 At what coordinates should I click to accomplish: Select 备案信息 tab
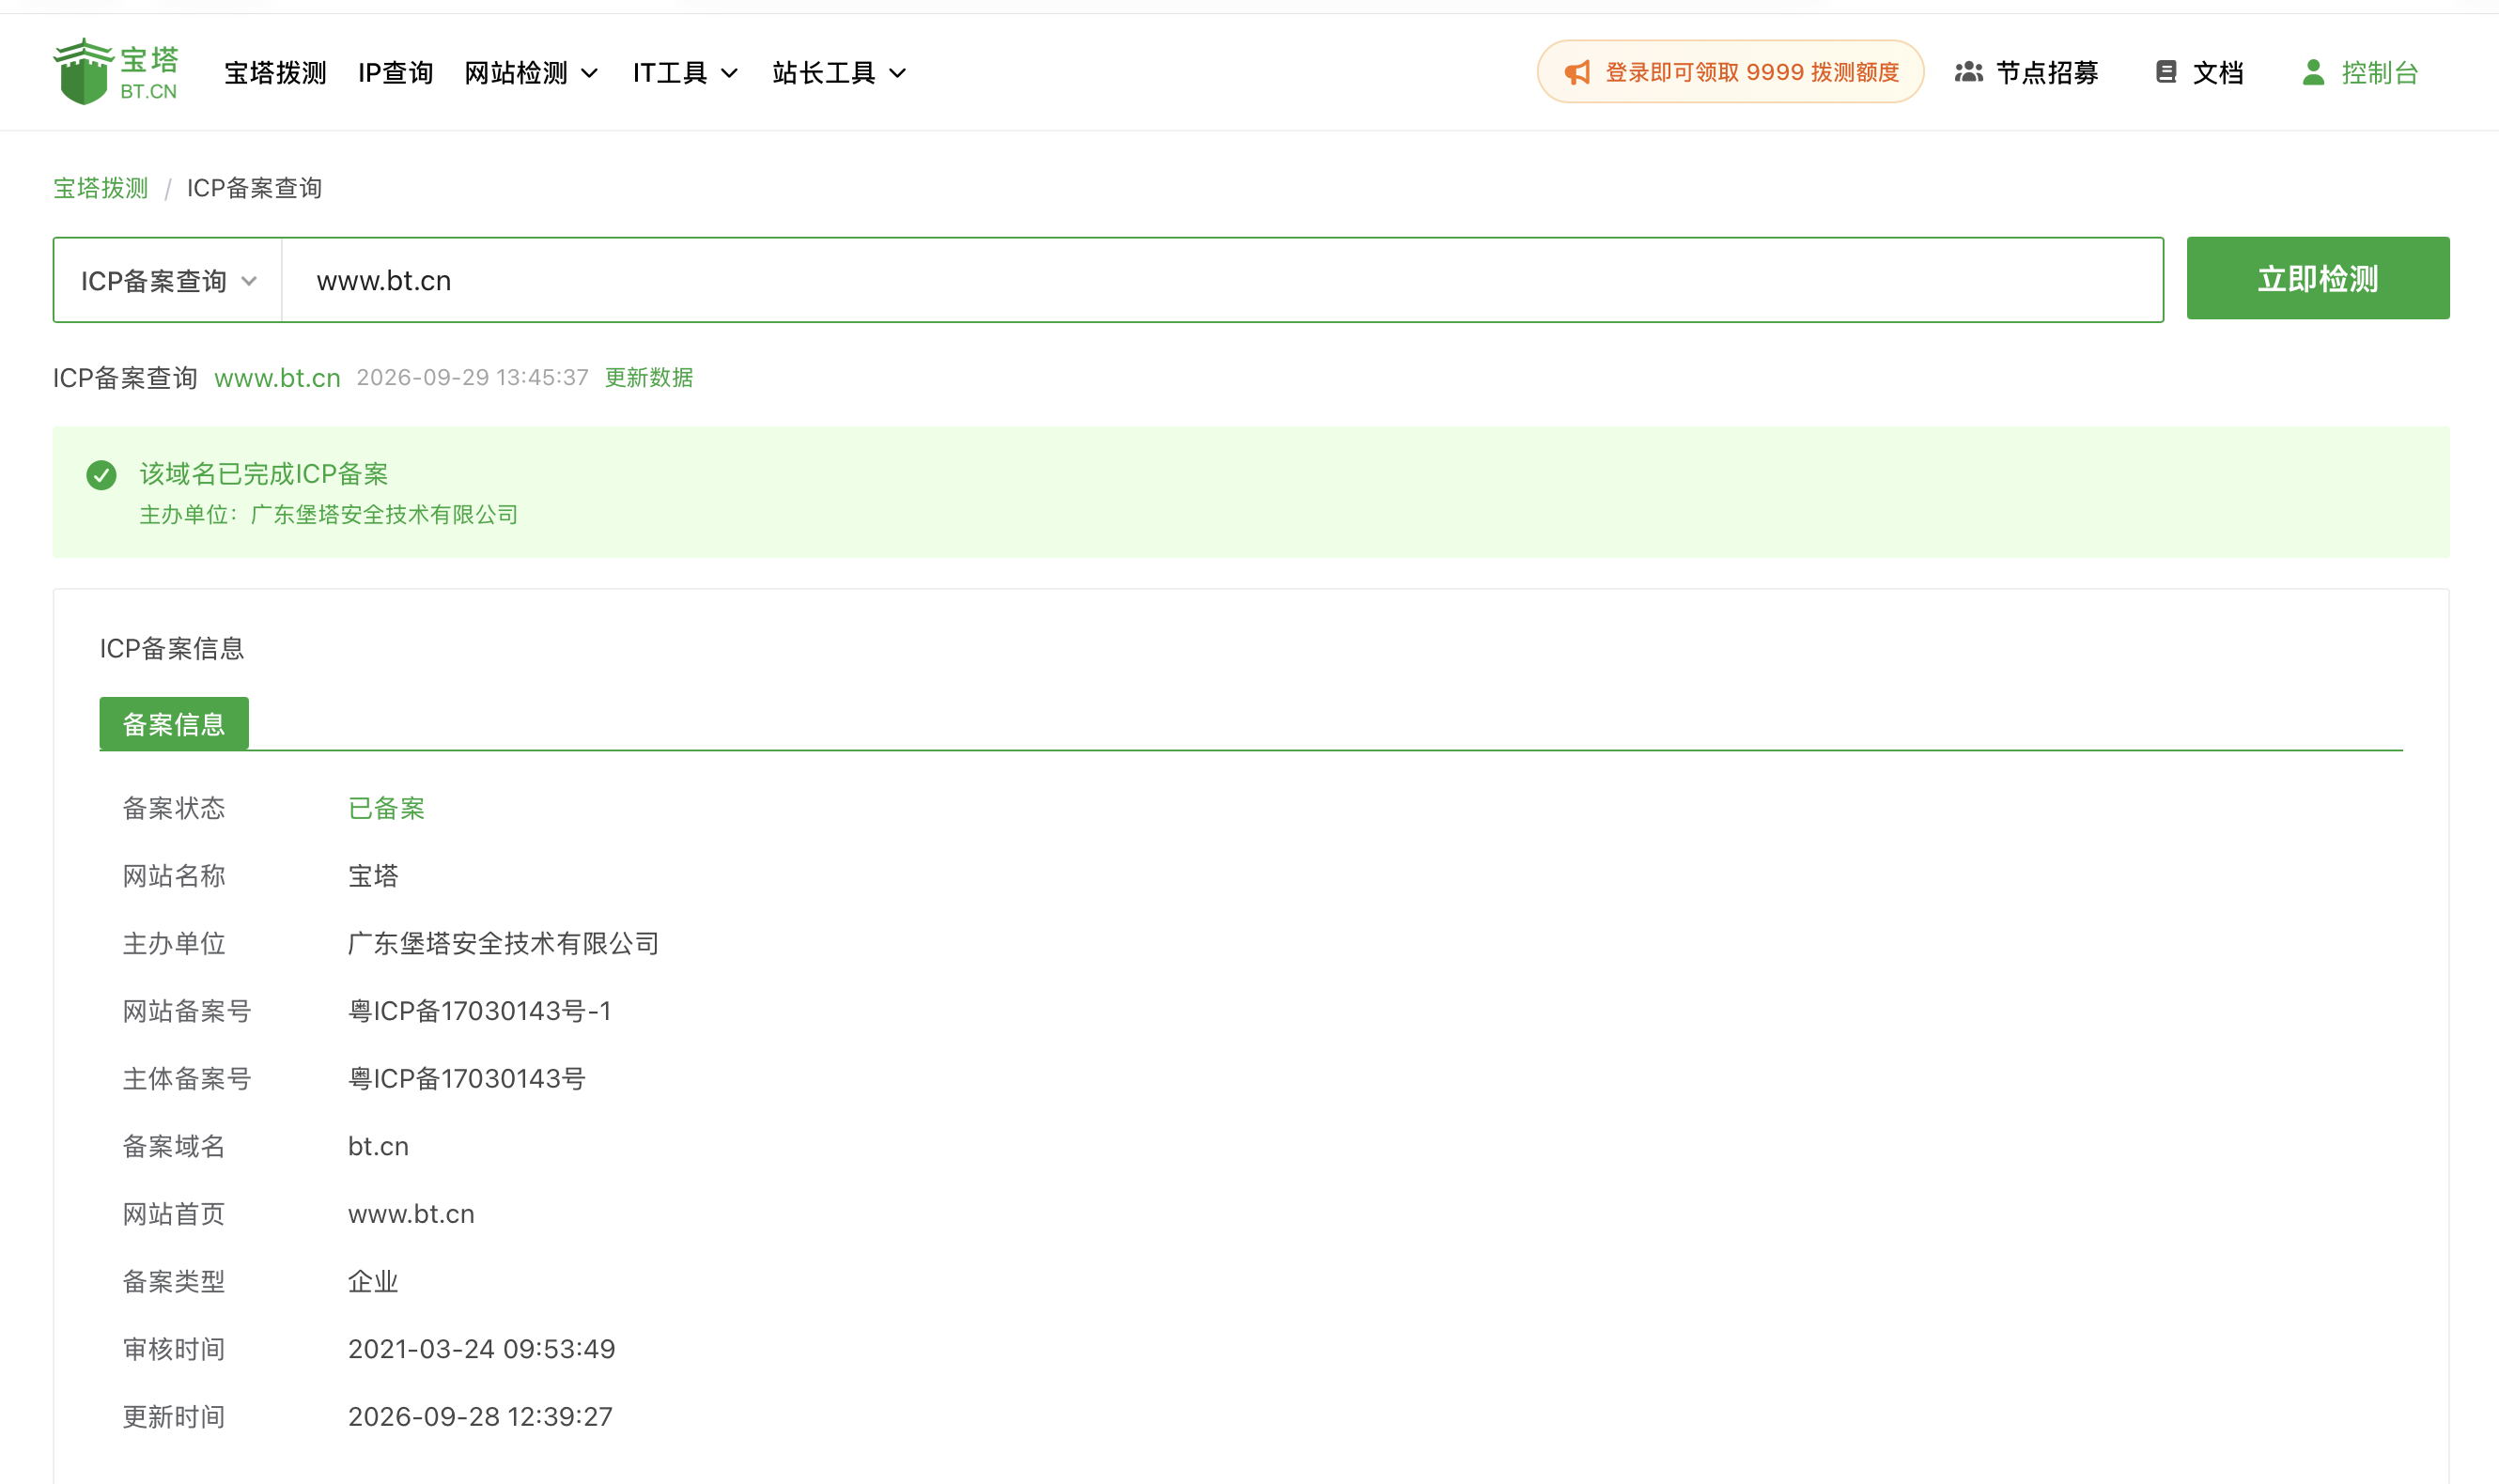174,724
